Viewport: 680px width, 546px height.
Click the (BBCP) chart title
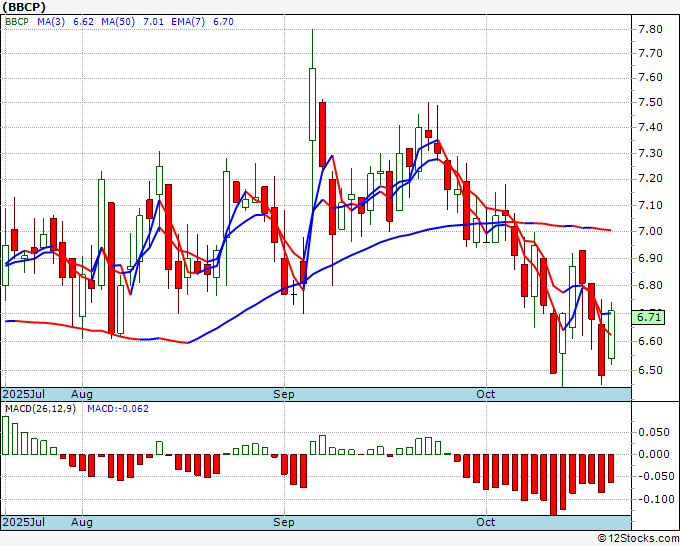24,7
